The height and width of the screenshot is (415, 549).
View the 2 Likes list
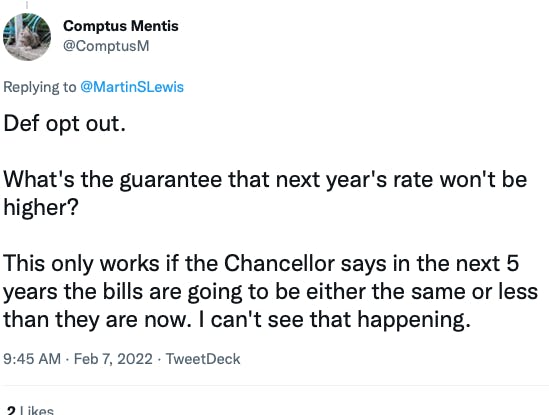click(x=30, y=410)
